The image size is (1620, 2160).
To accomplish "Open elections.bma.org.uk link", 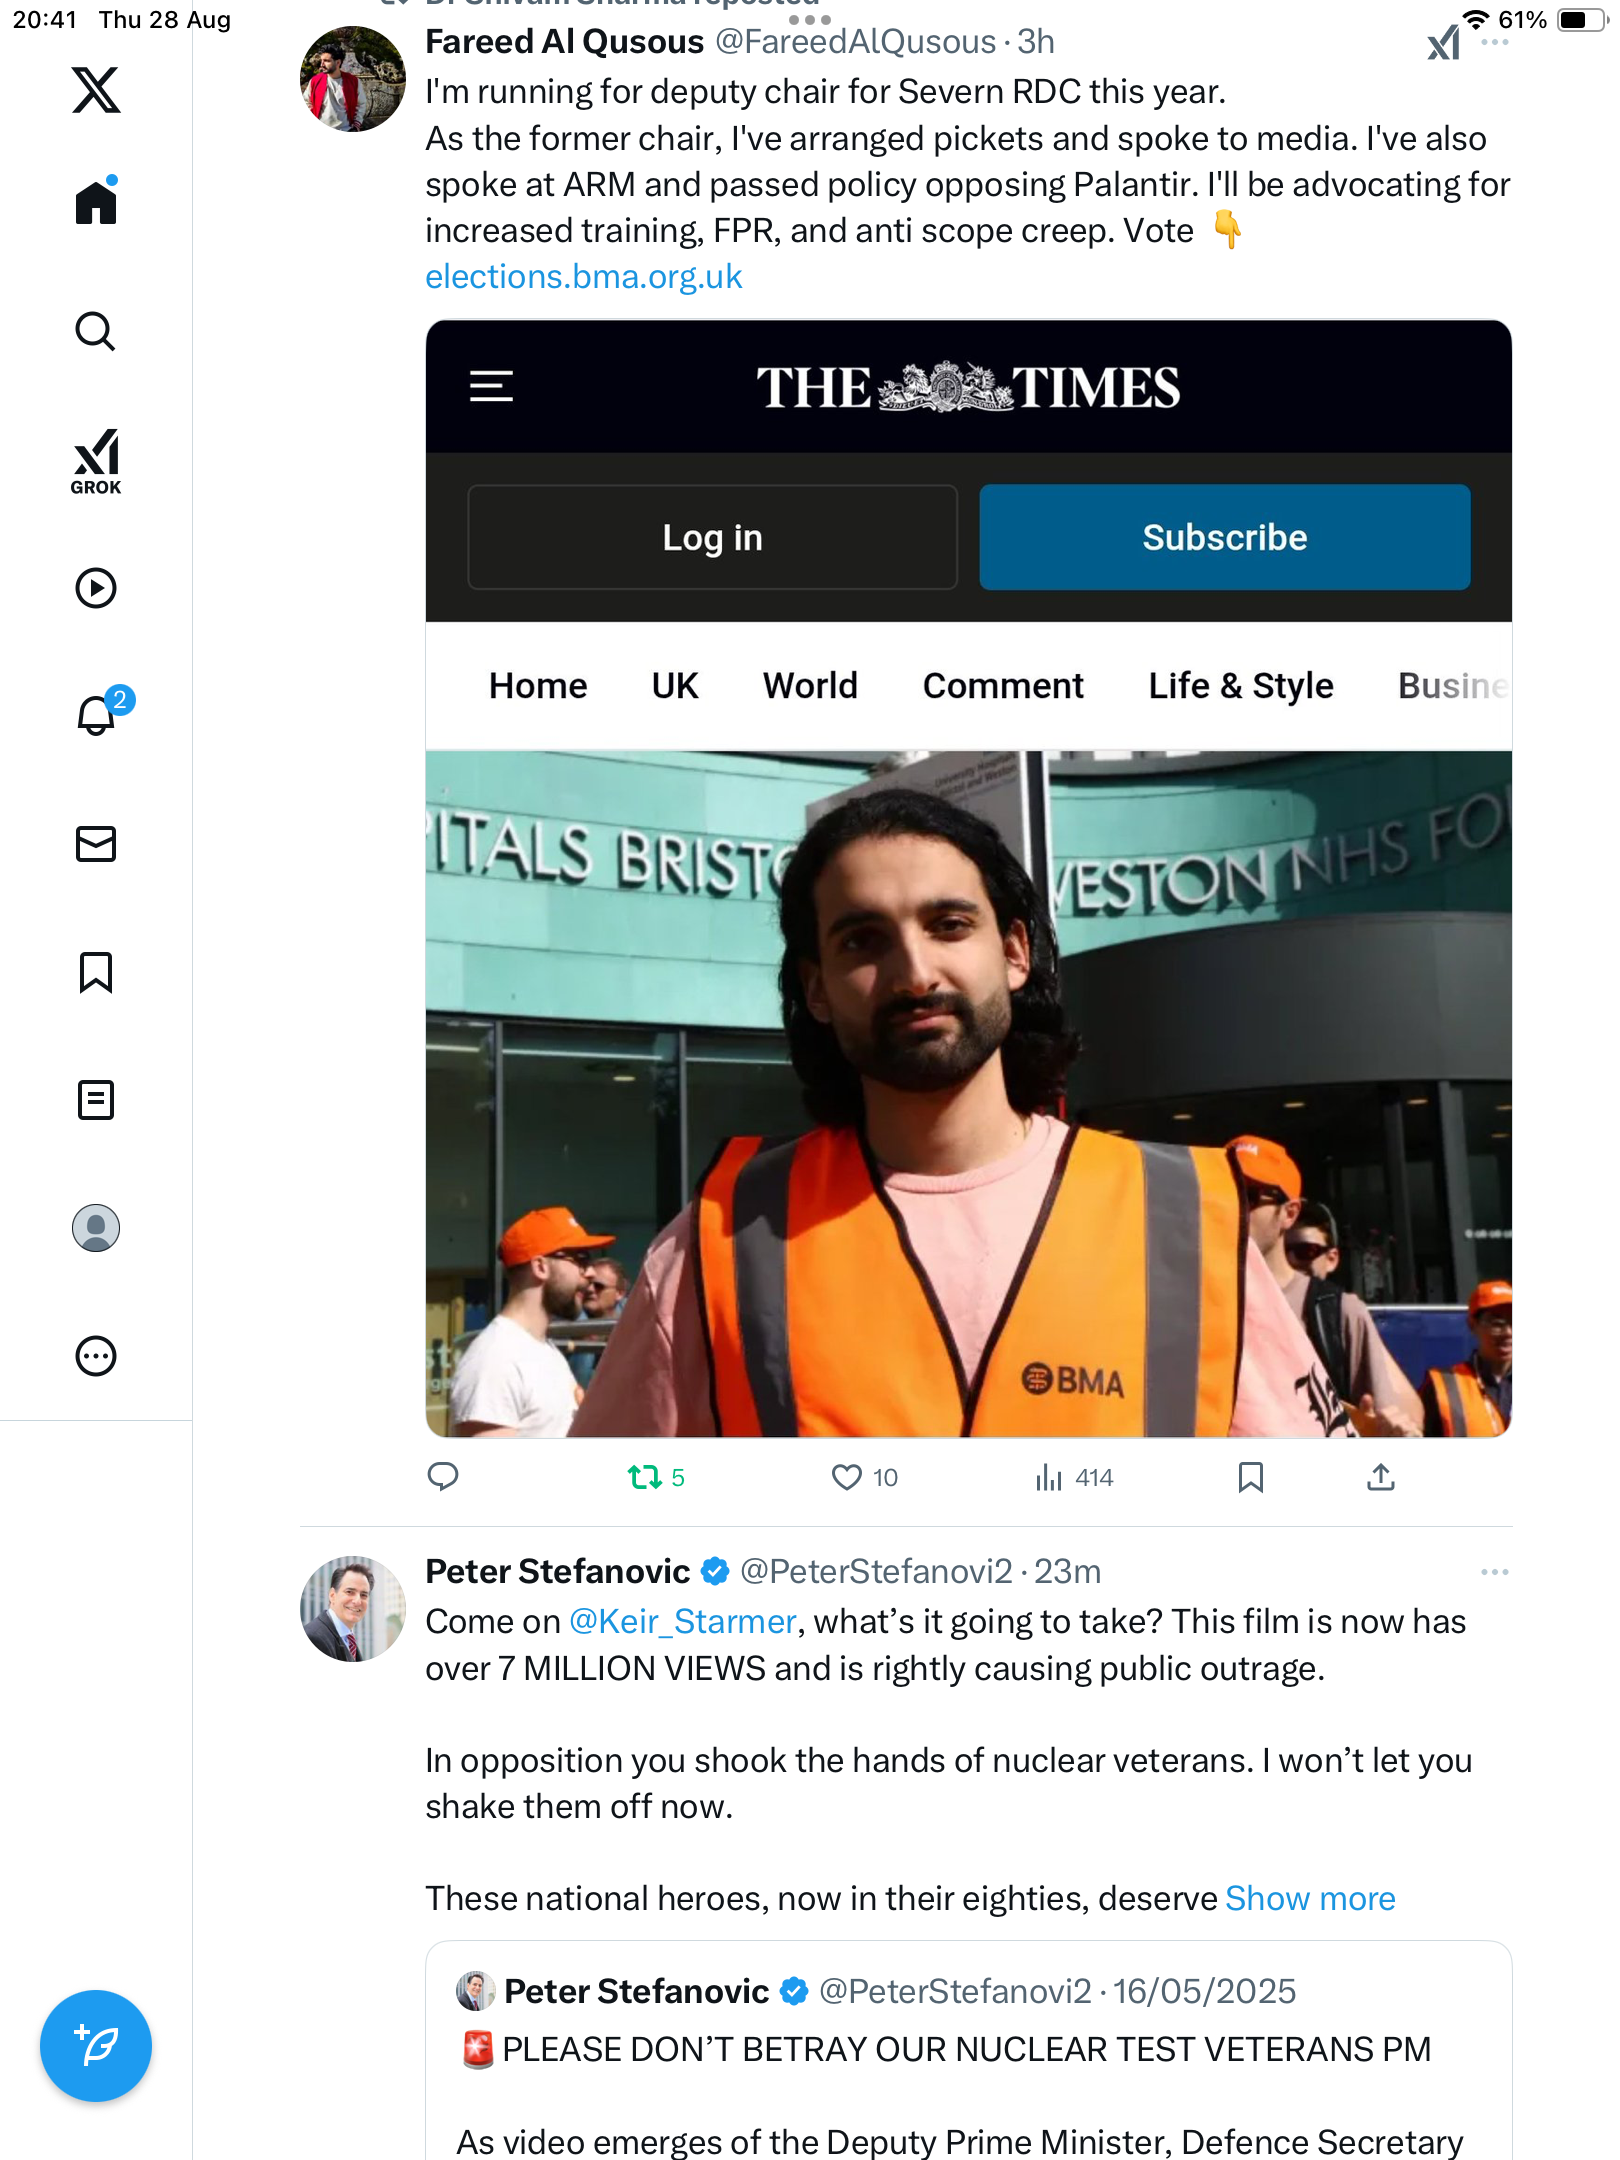I will (584, 277).
